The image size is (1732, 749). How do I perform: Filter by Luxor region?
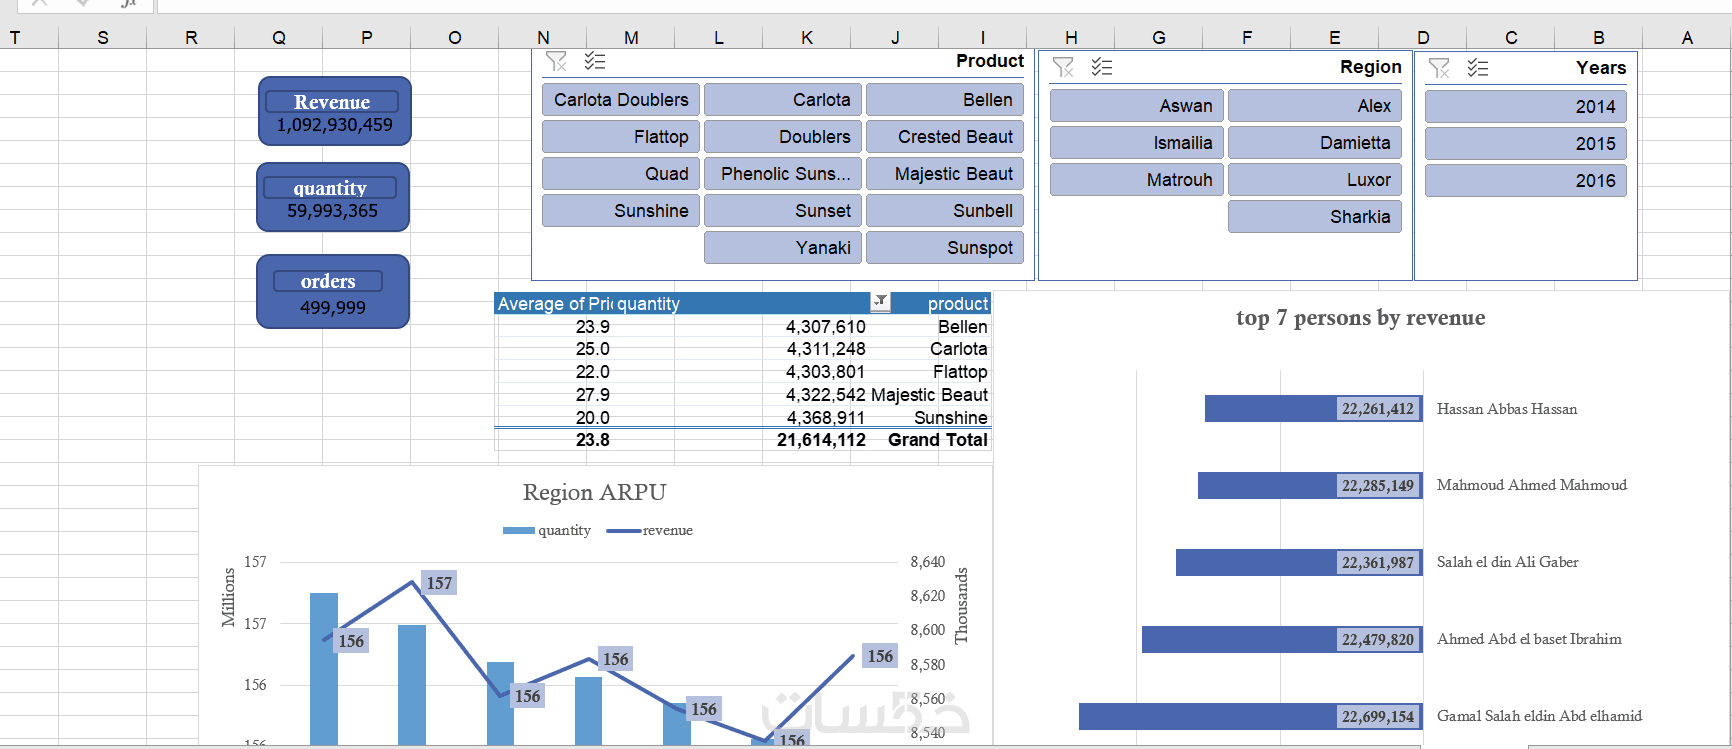1315,180
